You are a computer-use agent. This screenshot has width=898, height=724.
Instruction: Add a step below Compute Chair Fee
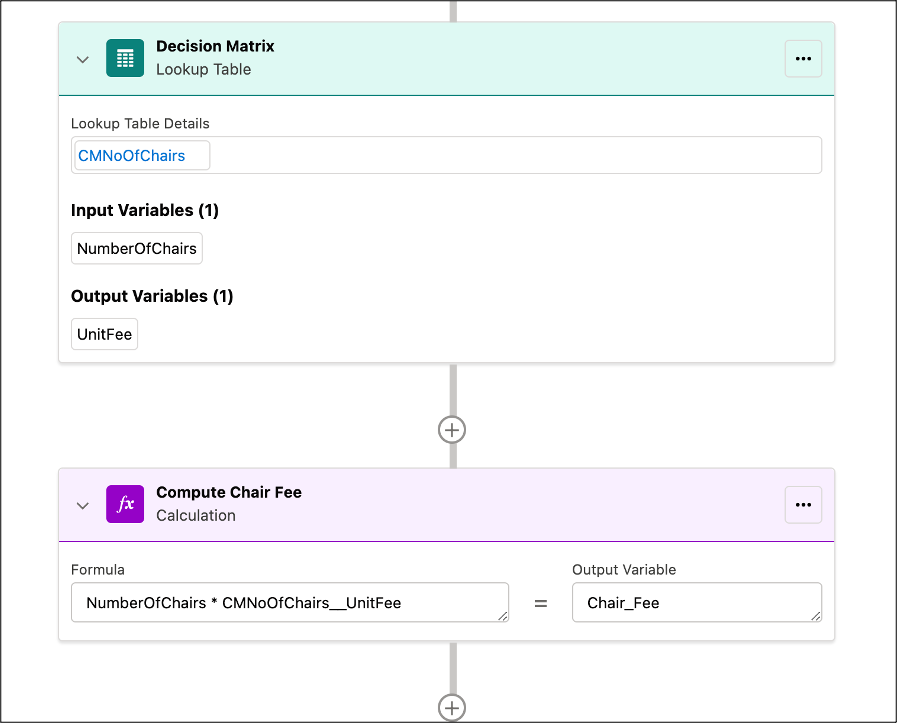pyautogui.click(x=452, y=707)
